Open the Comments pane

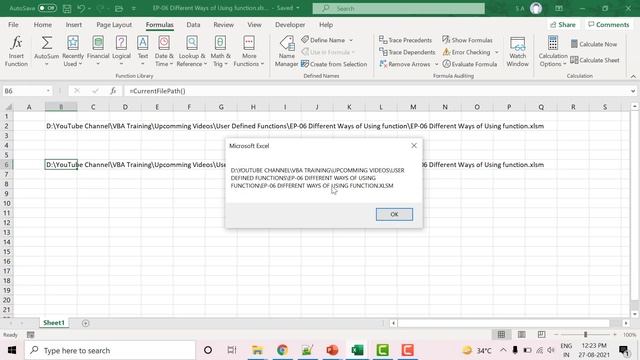(609, 25)
